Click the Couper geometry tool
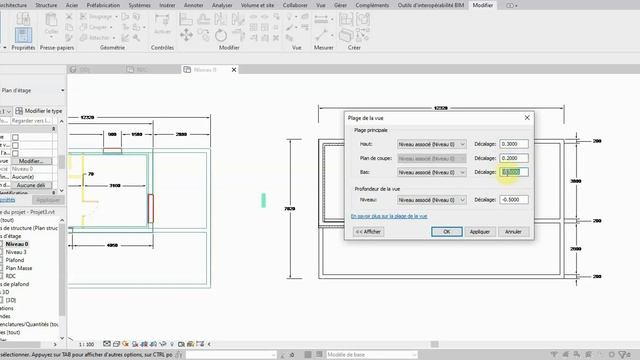This screenshot has width=640, height=360. (95, 27)
